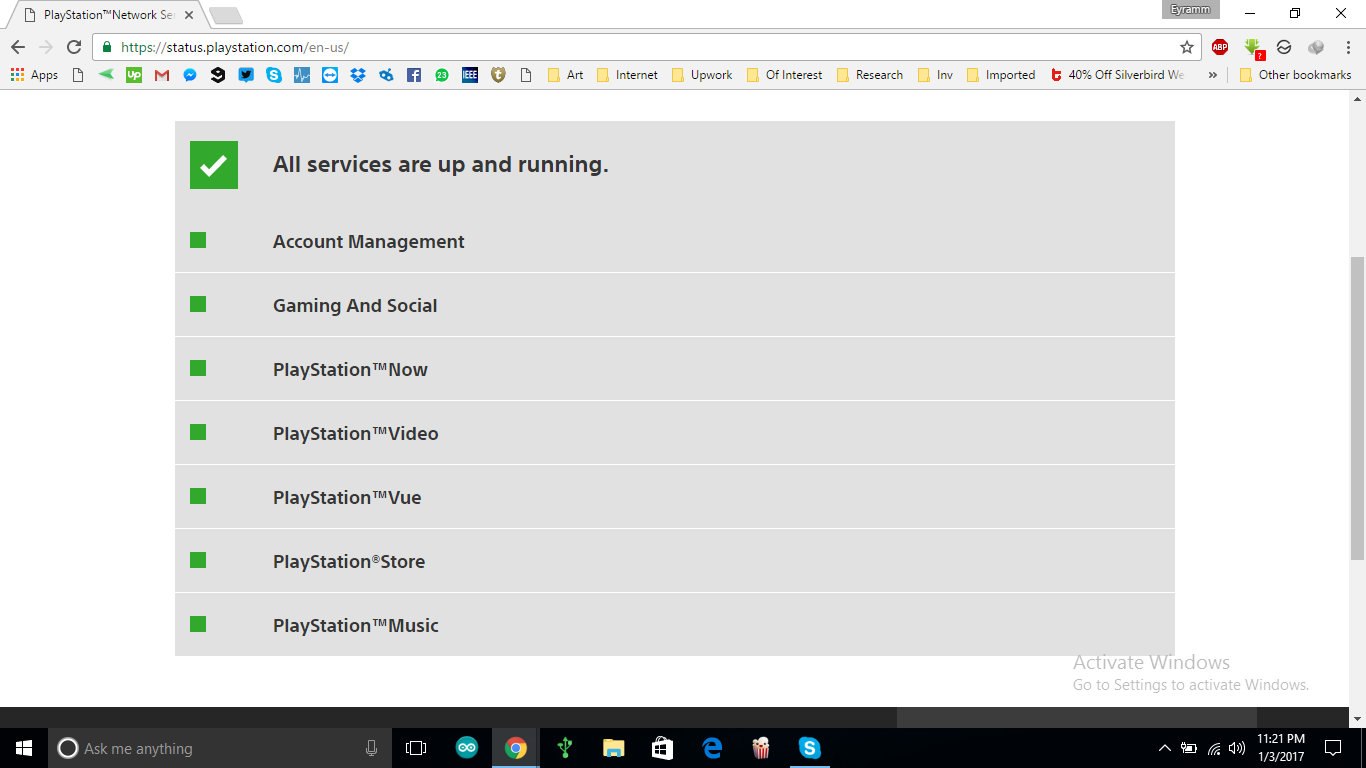Screen dimensions: 1366x768
Task: Open the Gmail bookmark icon
Action: click(x=162, y=75)
